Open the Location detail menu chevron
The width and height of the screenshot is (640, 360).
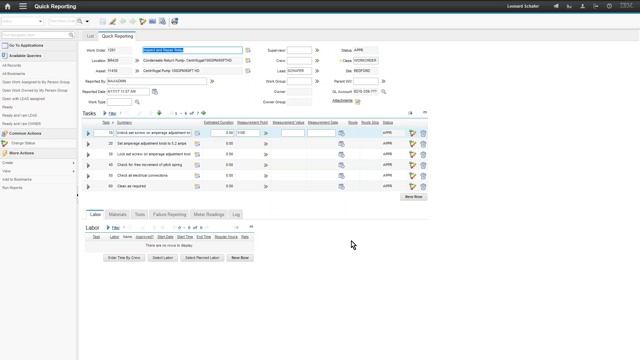[x=137, y=60]
